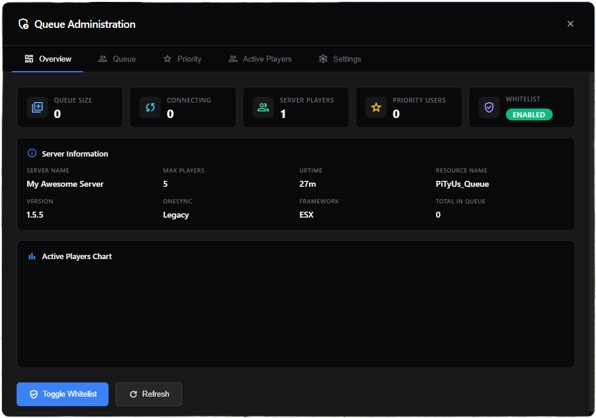Click the TOTAL IN QUEUE field label
The height and width of the screenshot is (418, 596).
click(x=460, y=201)
